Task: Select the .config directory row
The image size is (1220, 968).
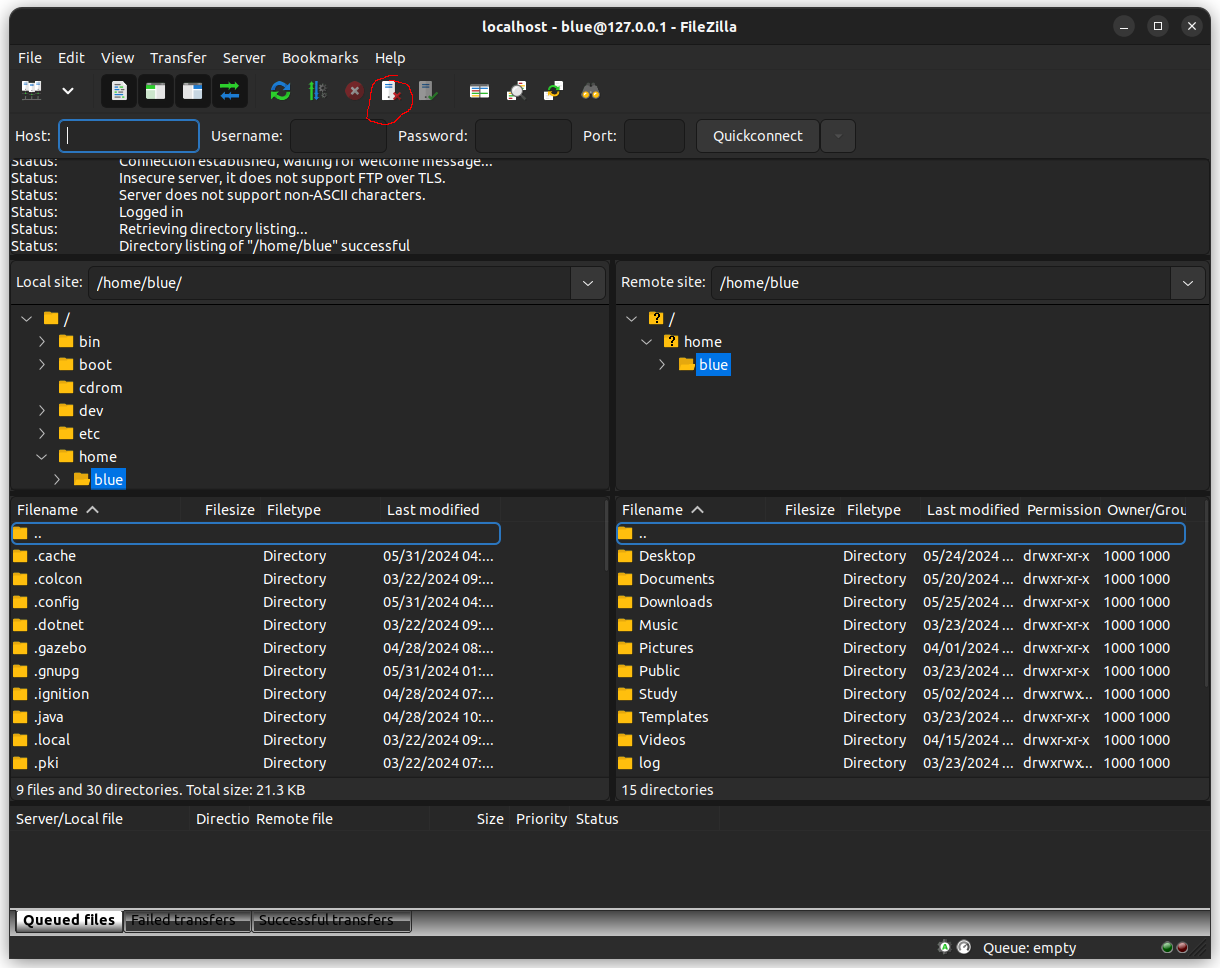Action: (x=256, y=602)
